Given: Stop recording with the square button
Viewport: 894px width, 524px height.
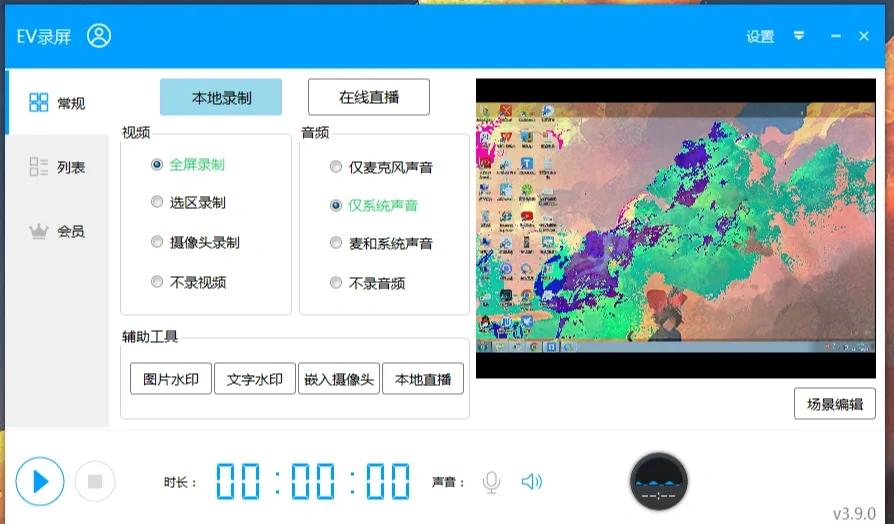Looking at the screenshot, I should click(95, 482).
